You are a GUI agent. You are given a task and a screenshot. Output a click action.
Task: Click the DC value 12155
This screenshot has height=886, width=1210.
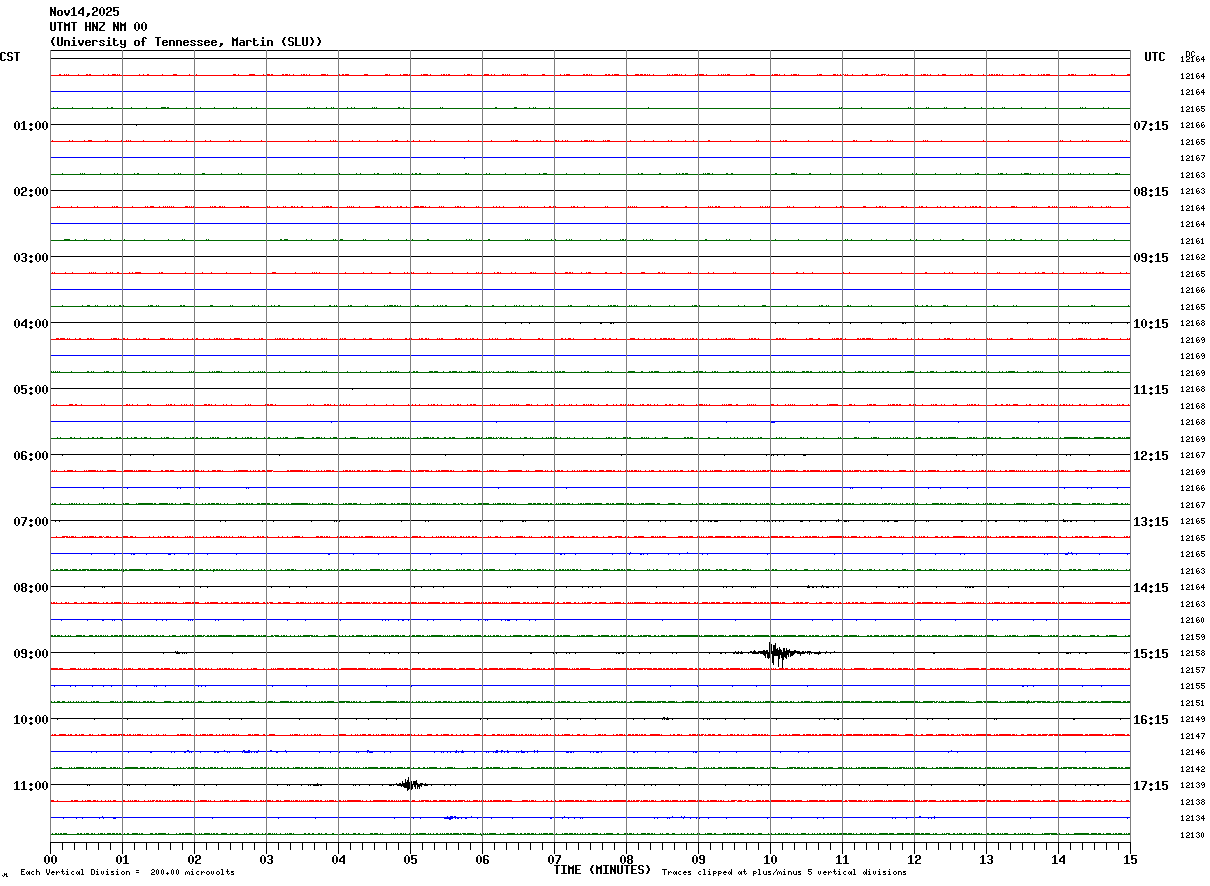(x=1192, y=686)
